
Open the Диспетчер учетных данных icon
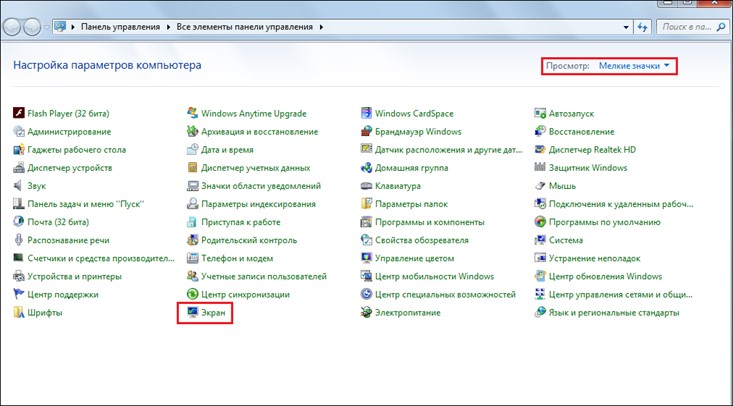193,167
